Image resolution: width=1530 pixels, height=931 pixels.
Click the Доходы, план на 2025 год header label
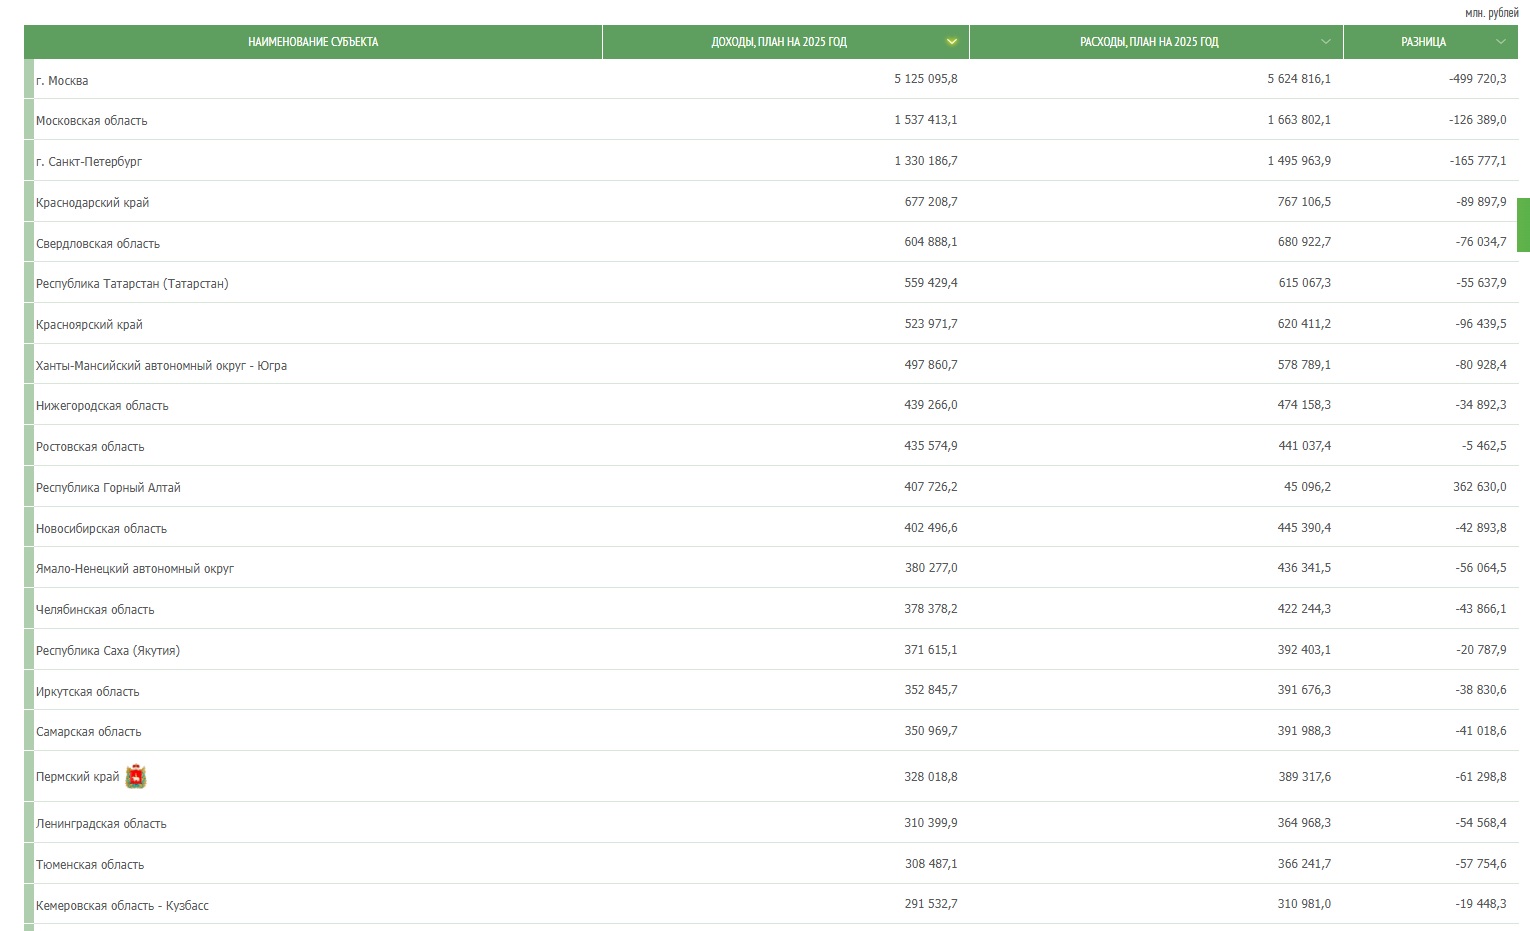(779, 42)
